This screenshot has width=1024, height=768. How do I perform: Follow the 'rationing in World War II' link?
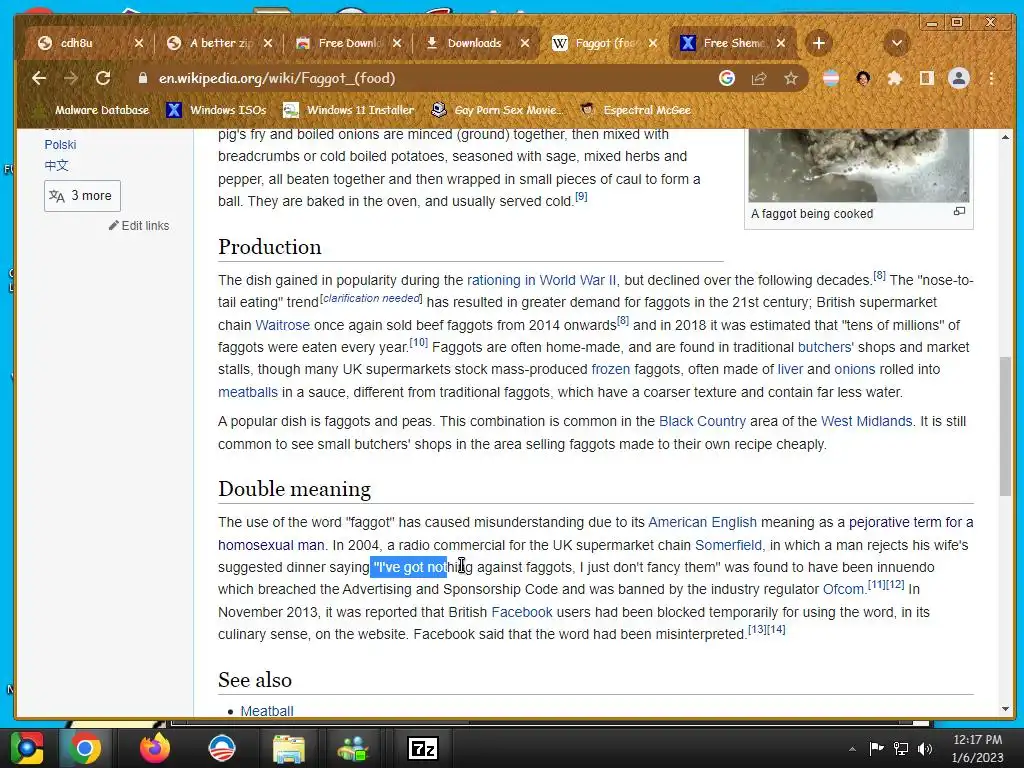tap(541, 280)
